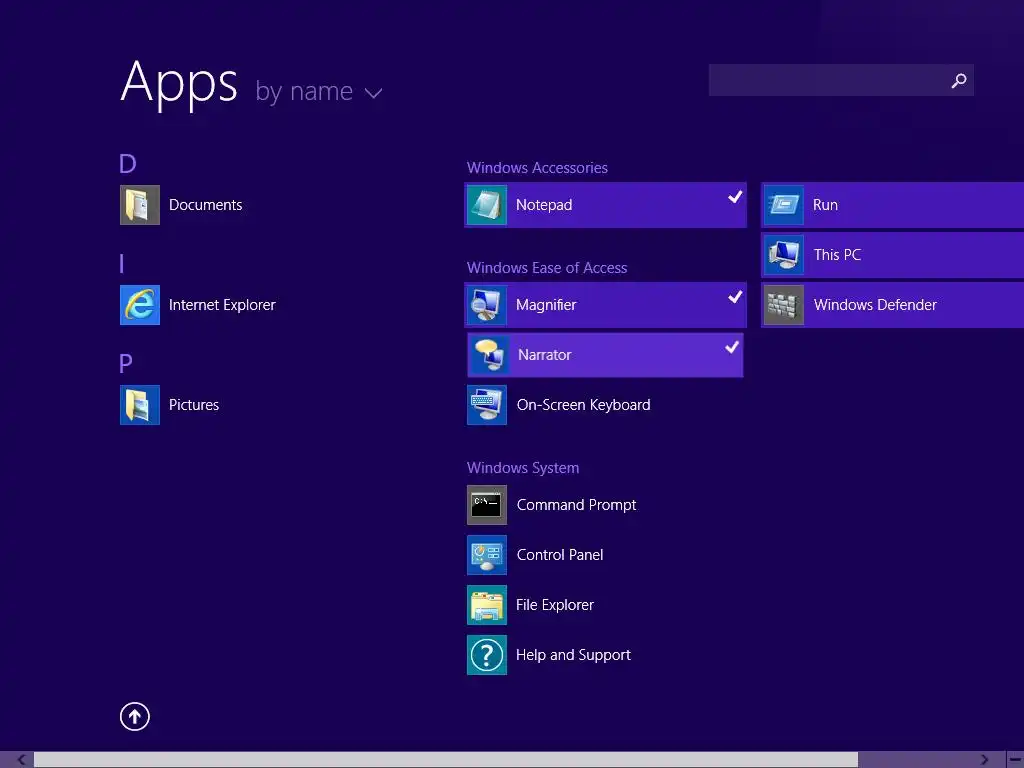Image resolution: width=1024 pixels, height=768 pixels.
Task: Select the 'Documents' label
Action: [x=206, y=205]
